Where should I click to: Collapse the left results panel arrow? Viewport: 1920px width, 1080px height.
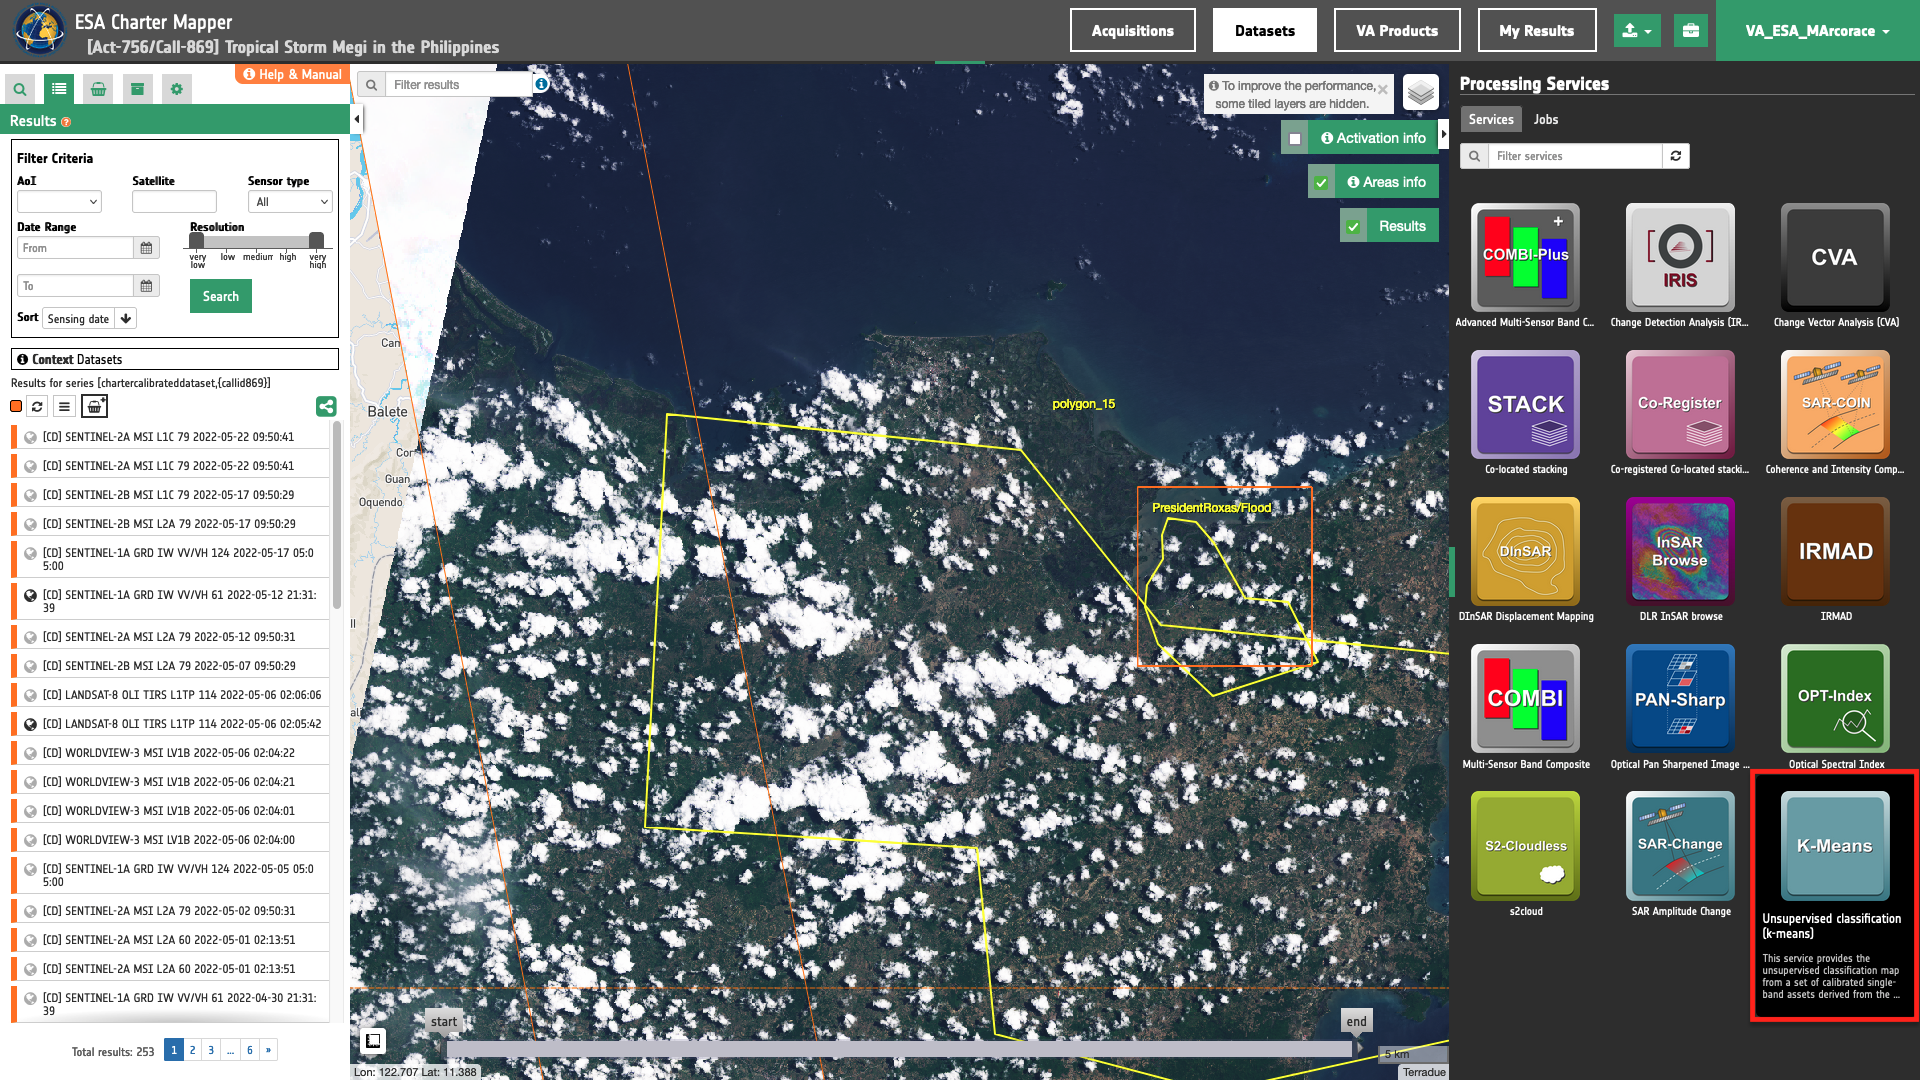tap(357, 119)
